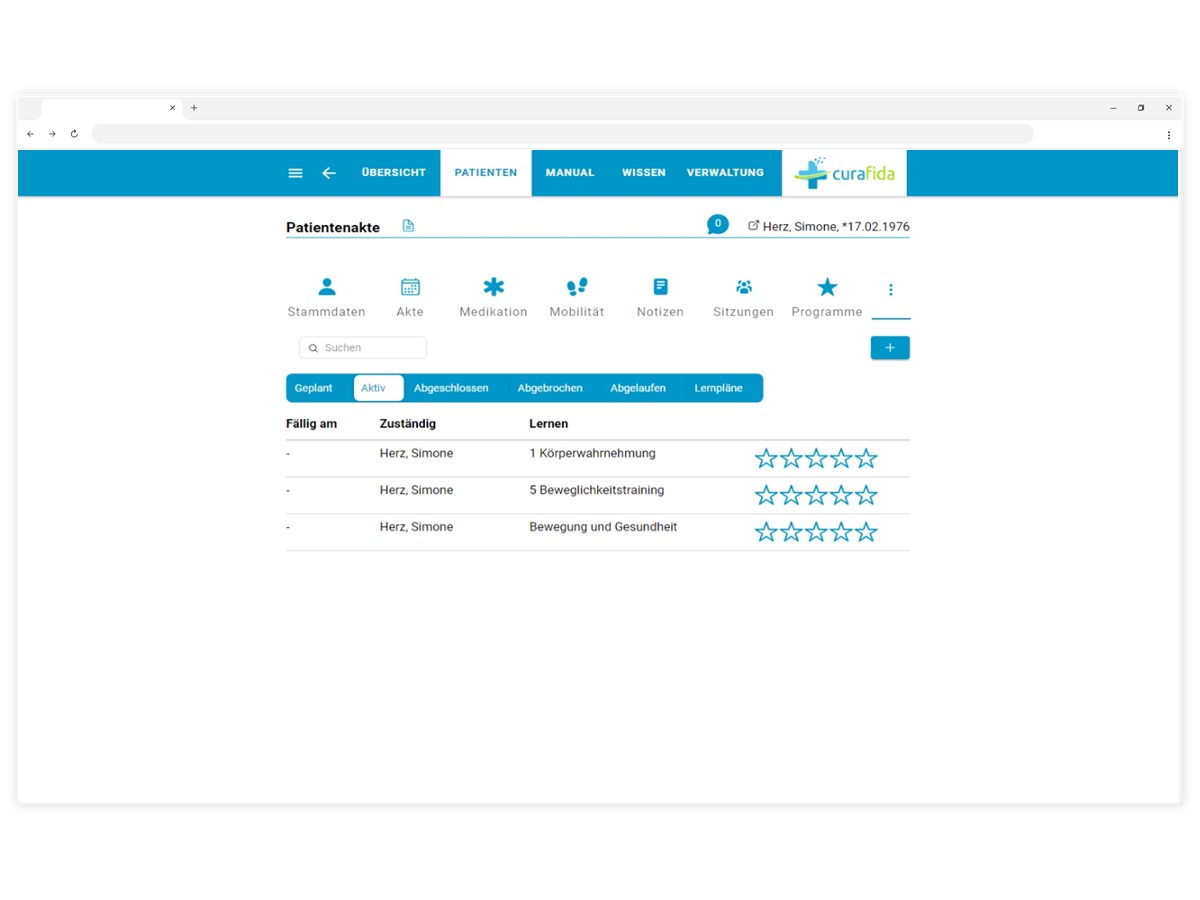Screen dimensions: 1200x900
Task: Rate 5 Beweglichkeitstraining with five stars
Action: tap(866, 495)
